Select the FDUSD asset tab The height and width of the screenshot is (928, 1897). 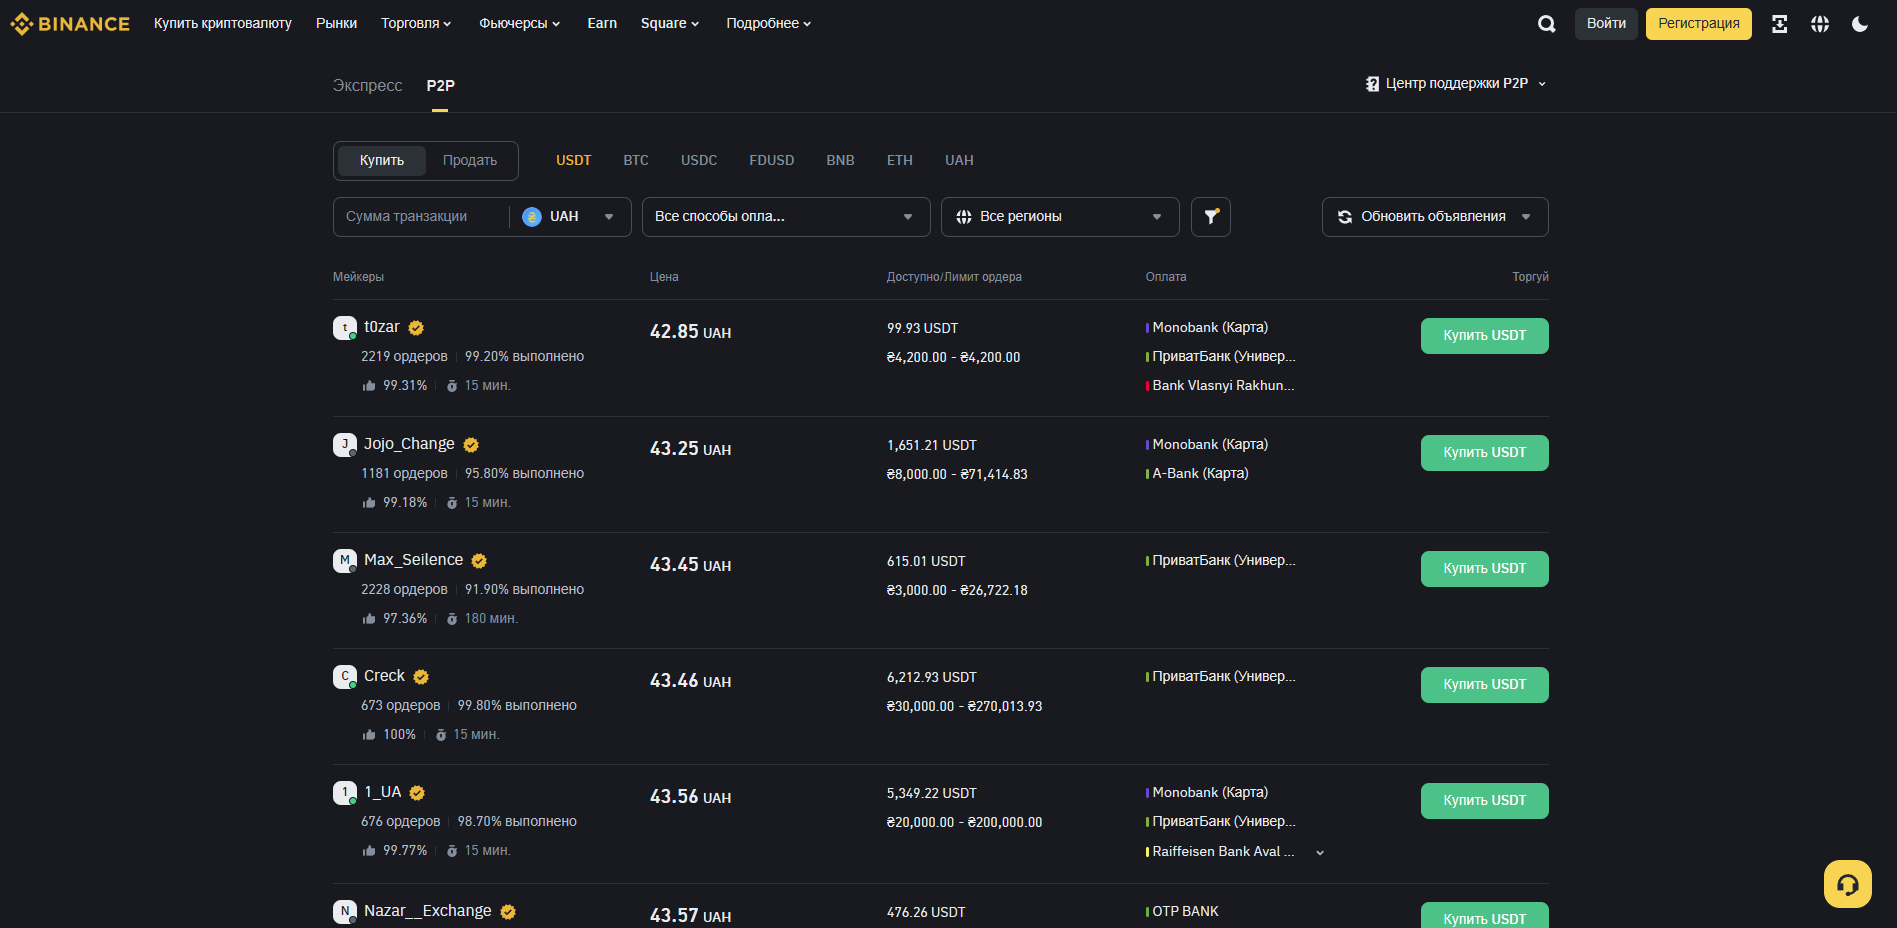pos(772,160)
